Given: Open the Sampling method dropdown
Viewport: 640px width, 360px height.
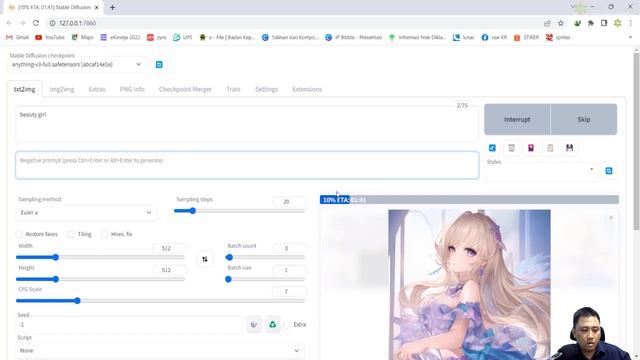Looking at the screenshot, I should tap(86, 213).
